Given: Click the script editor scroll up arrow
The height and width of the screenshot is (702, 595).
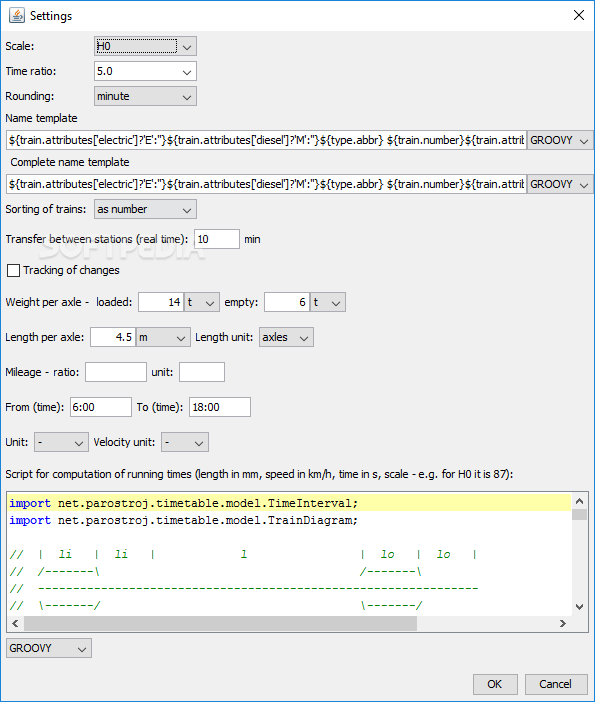Looking at the screenshot, I should pyautogui.click(x=579, y=501).
